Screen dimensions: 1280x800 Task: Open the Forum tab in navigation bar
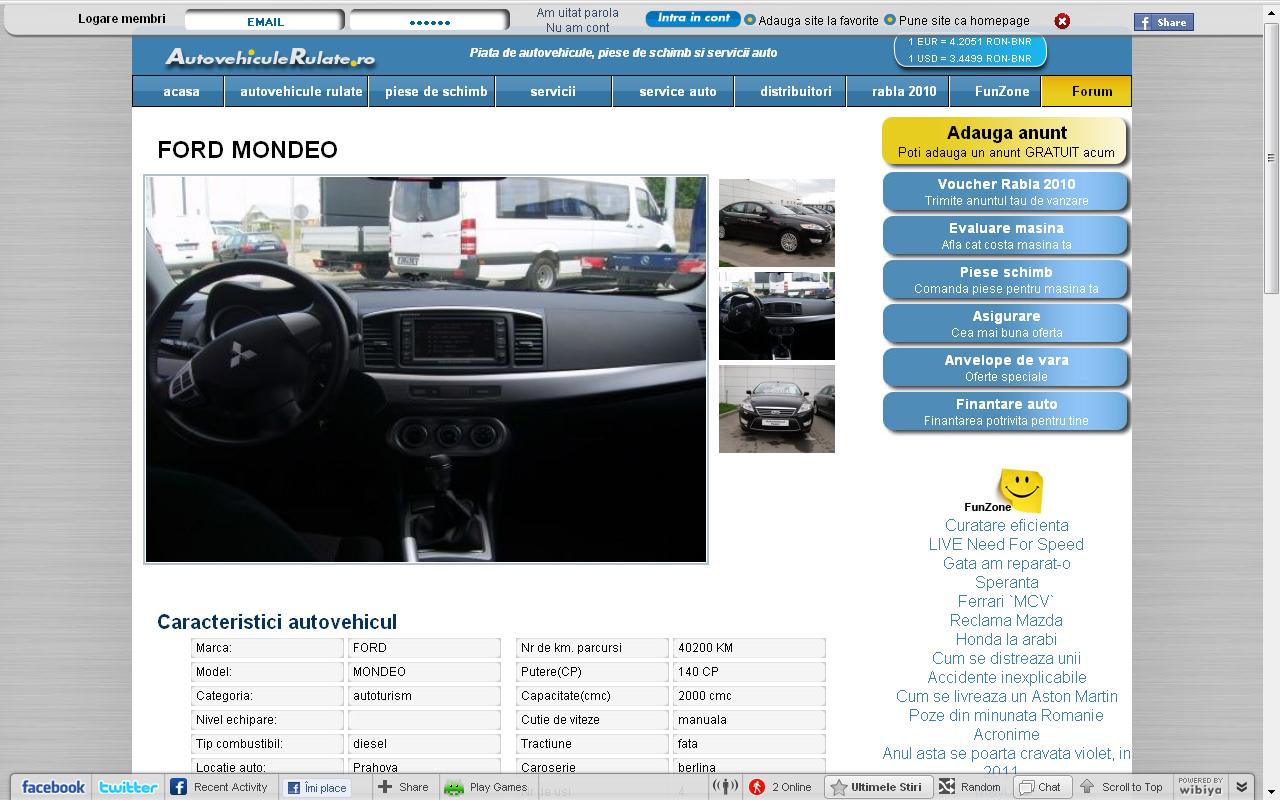[1091, 91]
